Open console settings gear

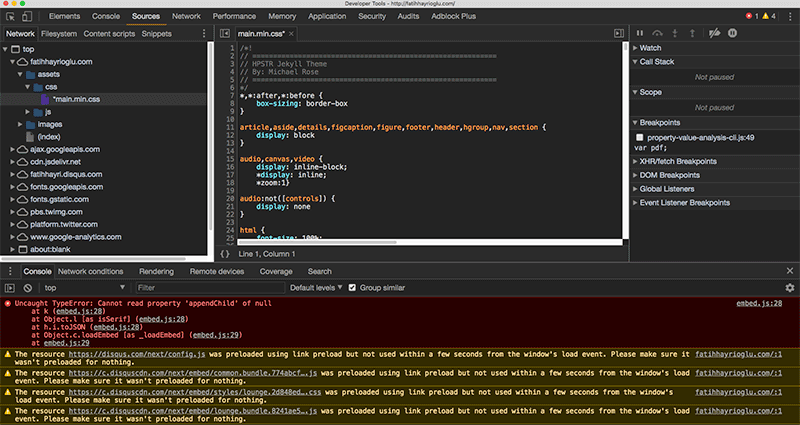point(790,288)
